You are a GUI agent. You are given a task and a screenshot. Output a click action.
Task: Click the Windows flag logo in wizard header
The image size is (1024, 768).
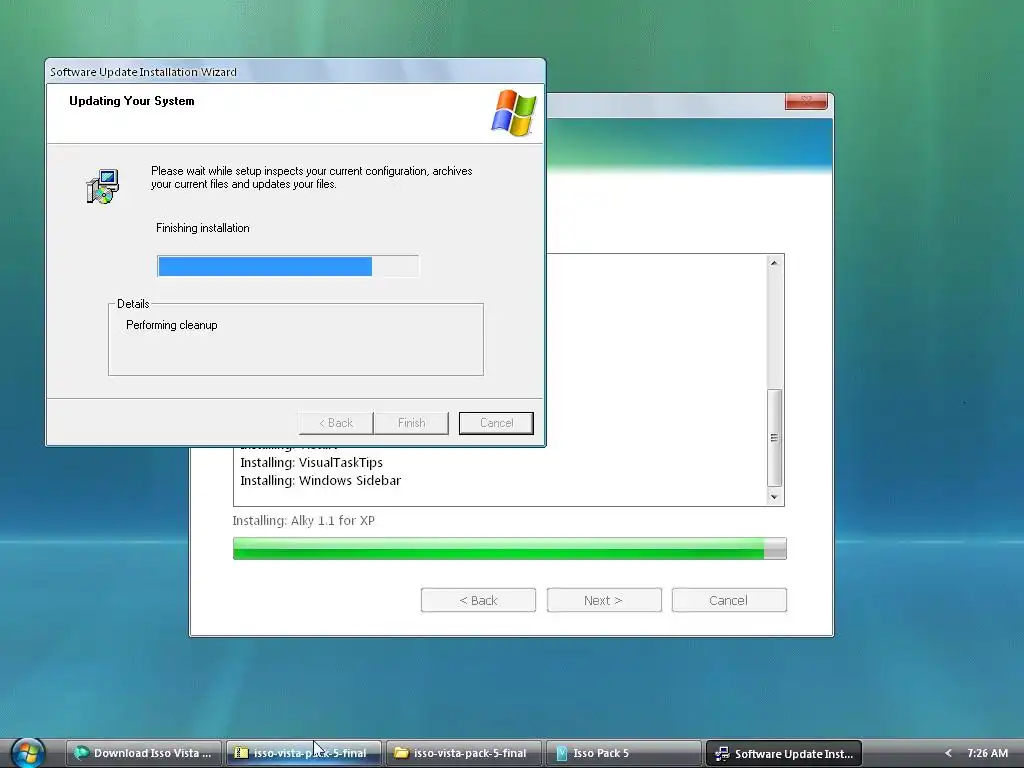point(513,113)
